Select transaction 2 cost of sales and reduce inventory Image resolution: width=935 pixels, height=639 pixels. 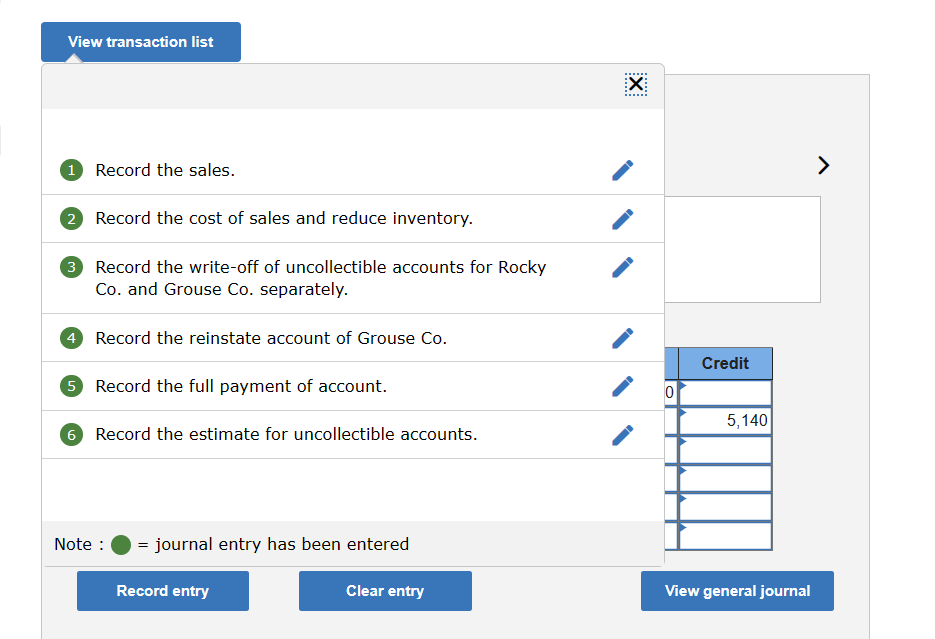point(284,218)
